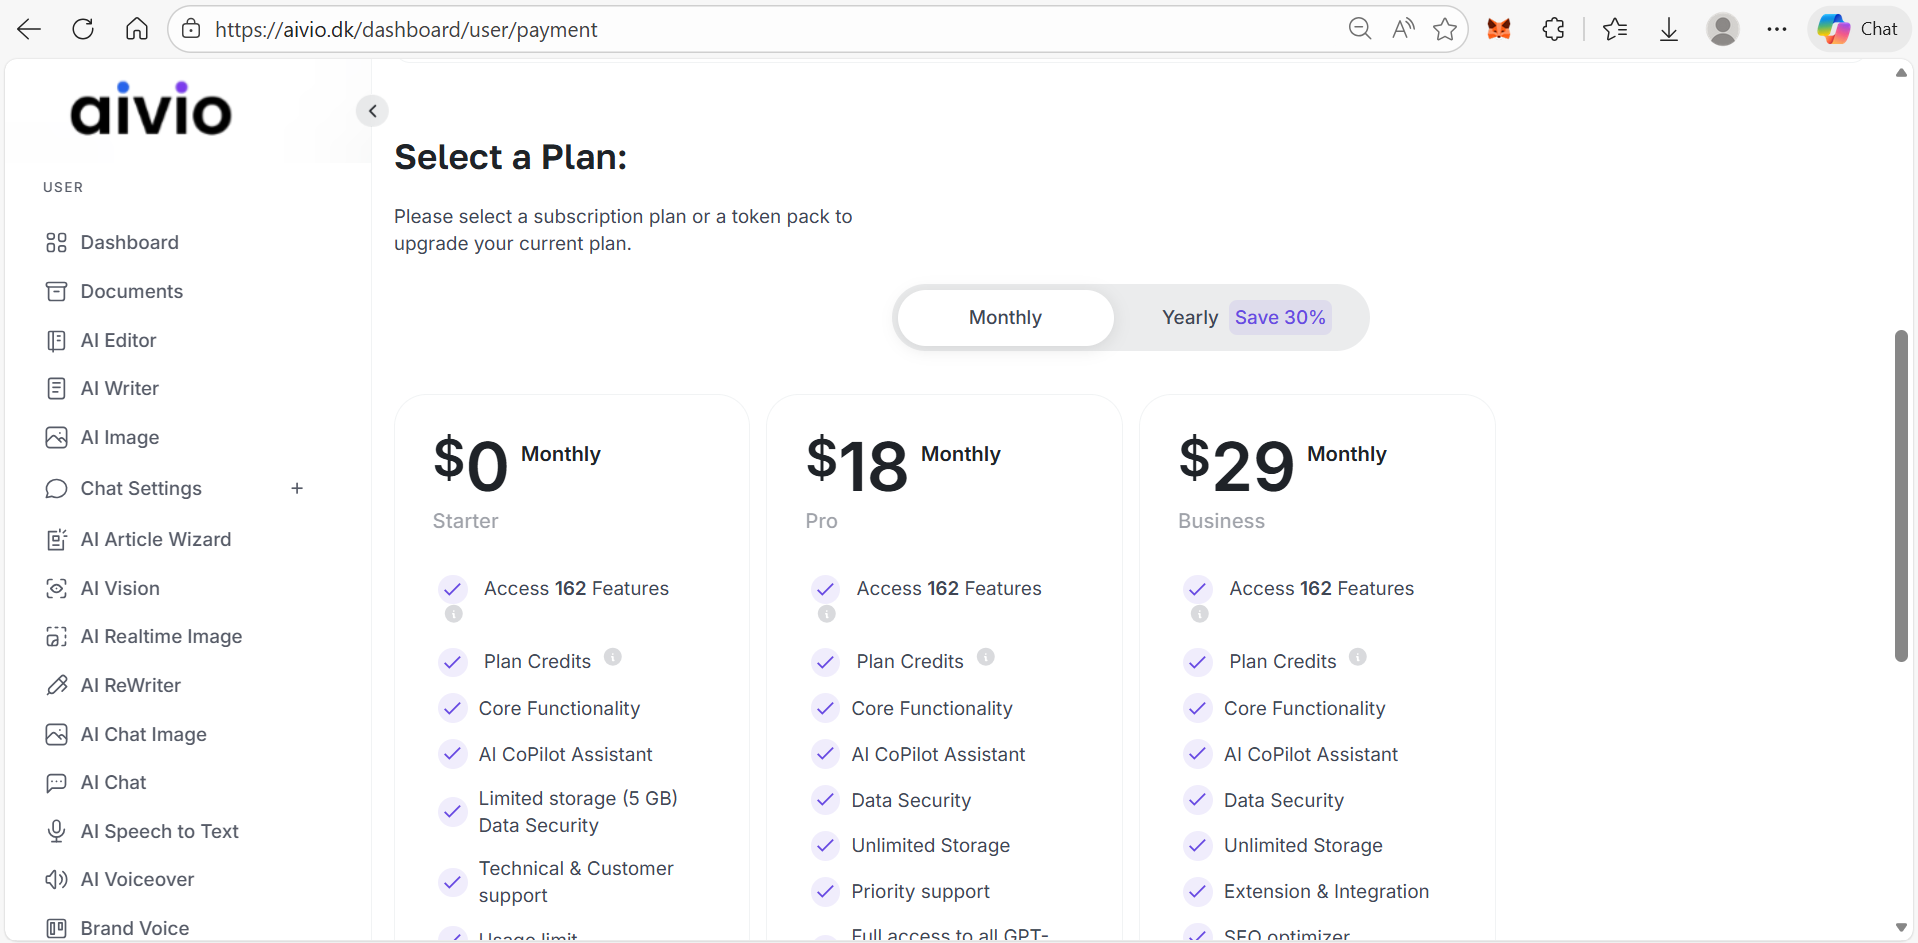The height and width of the screenshot is (943, 1918).
Task: Click info icon beside Business Plan Credits
Action: pos(1357,657)
